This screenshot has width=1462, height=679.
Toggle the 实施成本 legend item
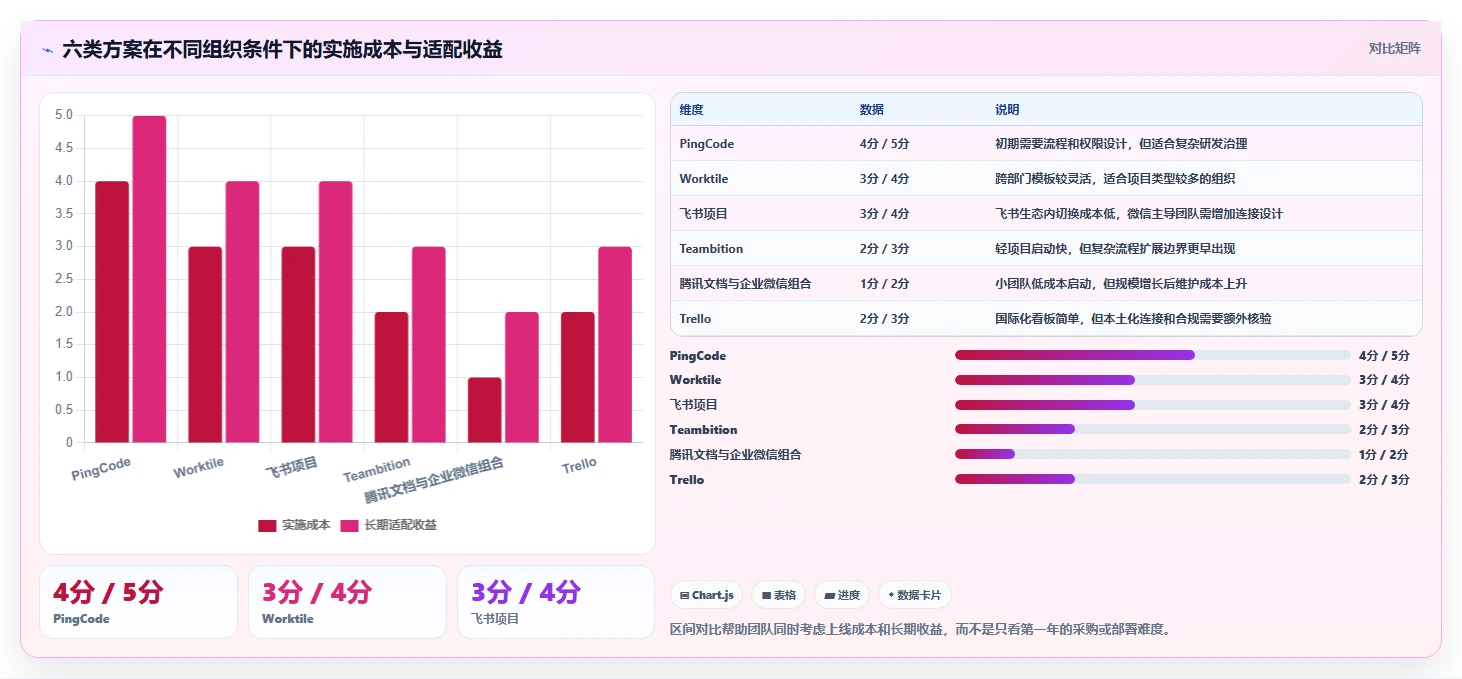[294, 525]
